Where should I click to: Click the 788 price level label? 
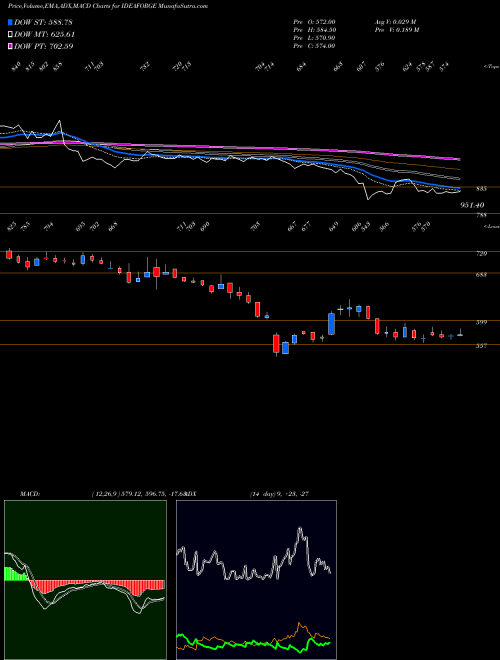point(481,216)
